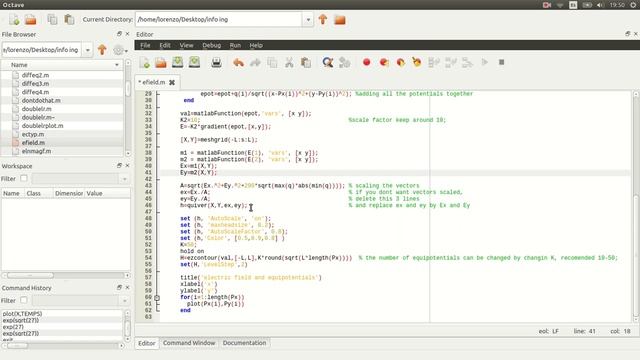This screenshot has height=360, width=640.
Task: Click the Current Directory path field
Action: (x=219, y=20)
